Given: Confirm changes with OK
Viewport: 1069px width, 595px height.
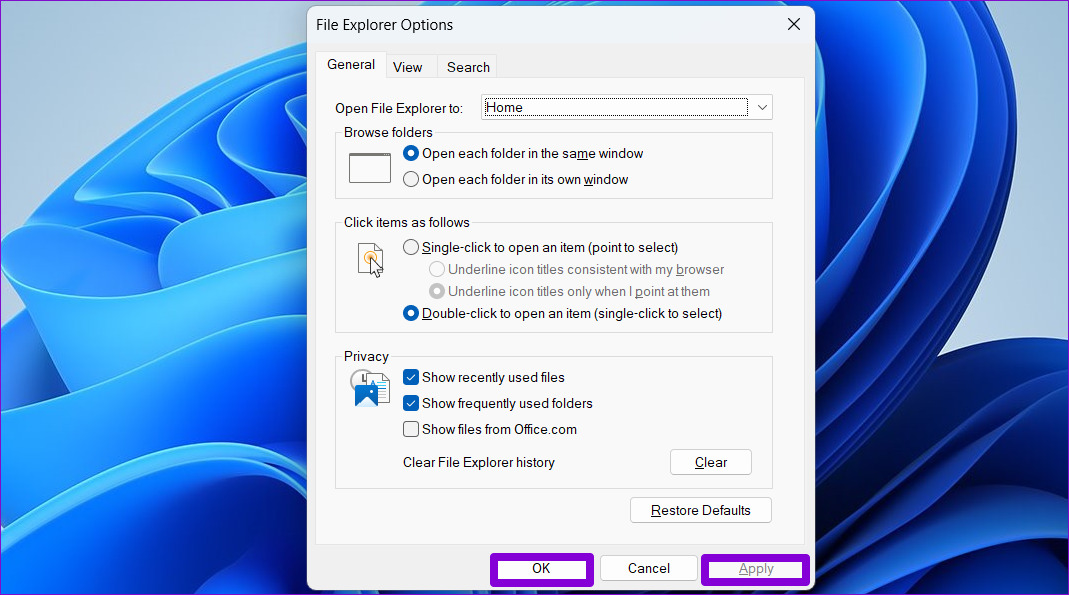Looking at the screenshot, I should tap(541, 568).
